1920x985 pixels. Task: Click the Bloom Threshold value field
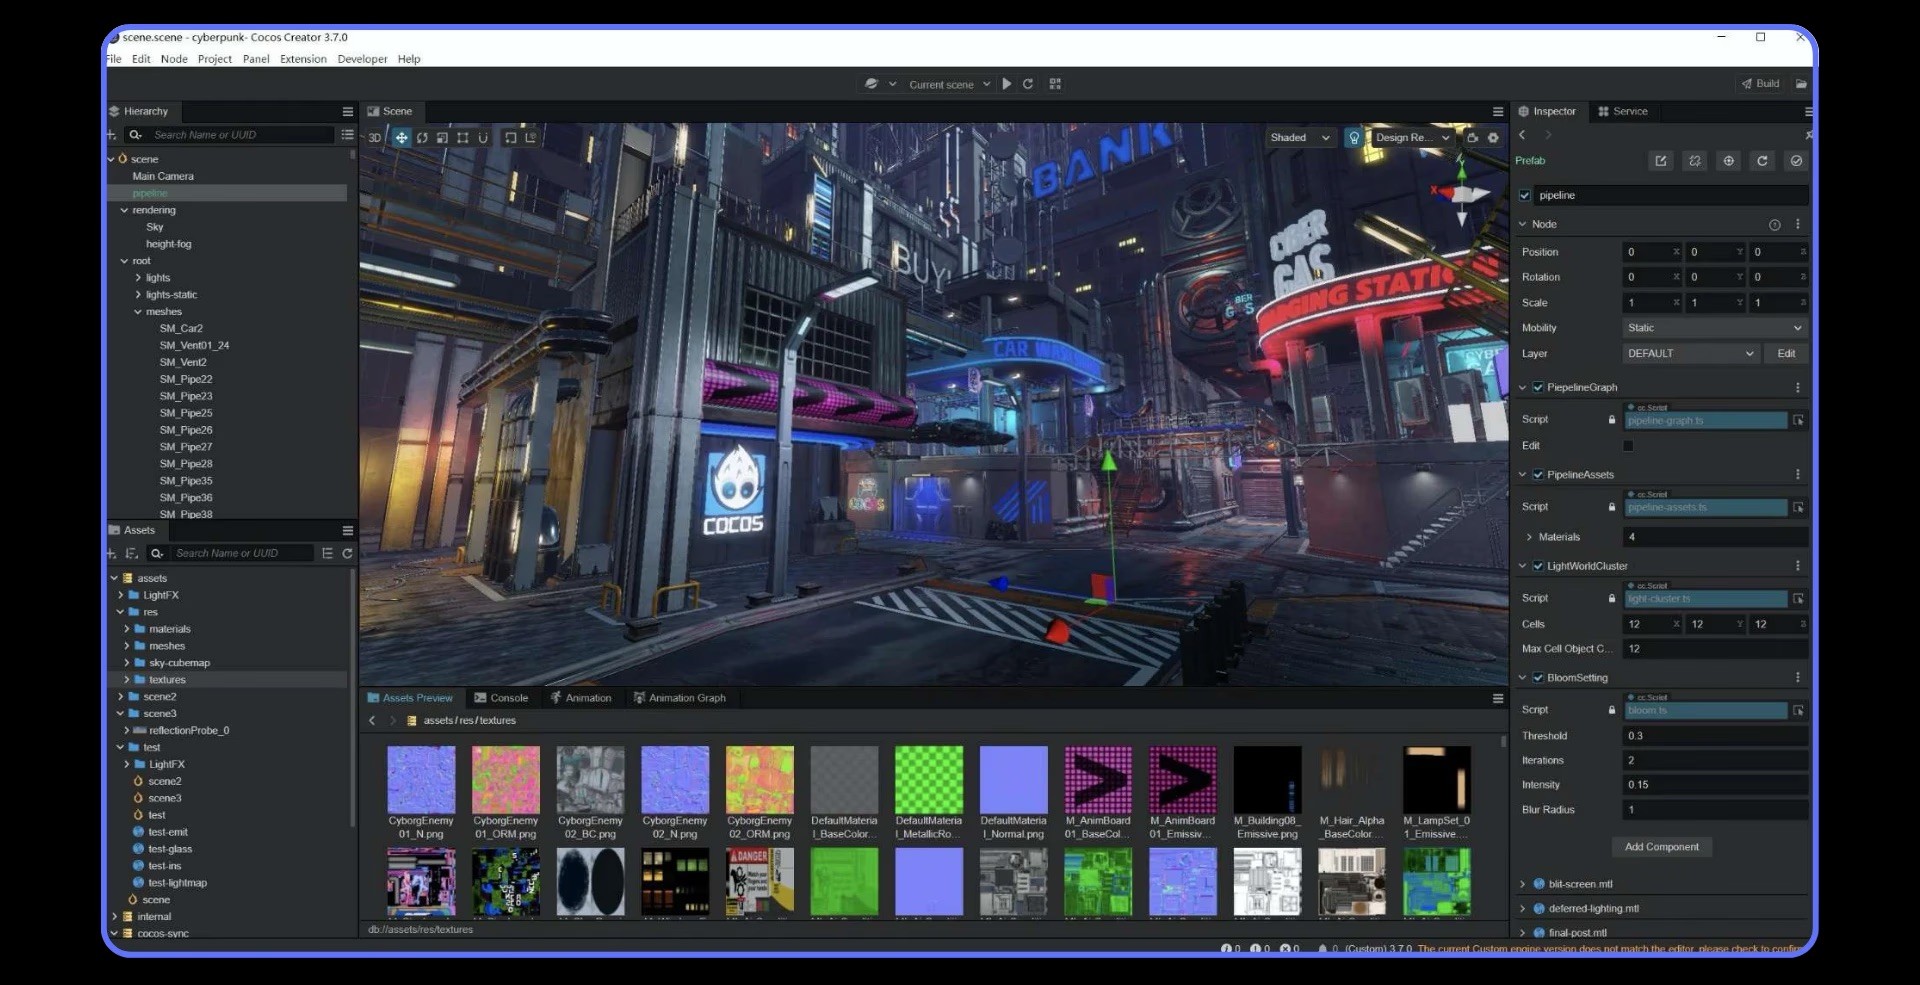[x=1714, y=736]
